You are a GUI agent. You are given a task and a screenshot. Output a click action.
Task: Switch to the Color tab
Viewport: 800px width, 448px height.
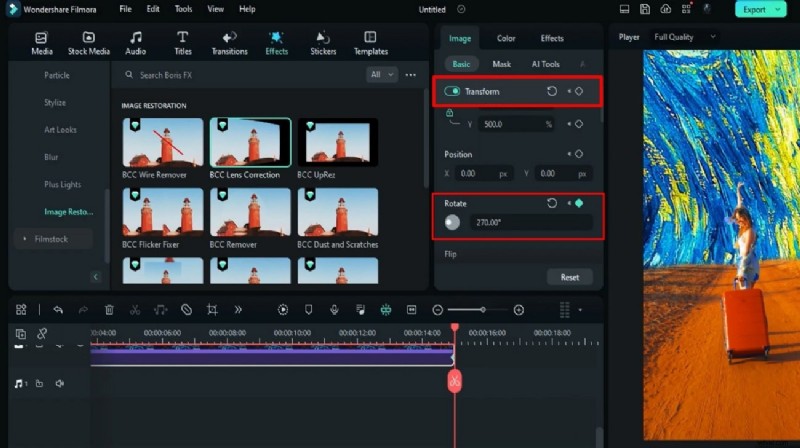pos(506,39)
